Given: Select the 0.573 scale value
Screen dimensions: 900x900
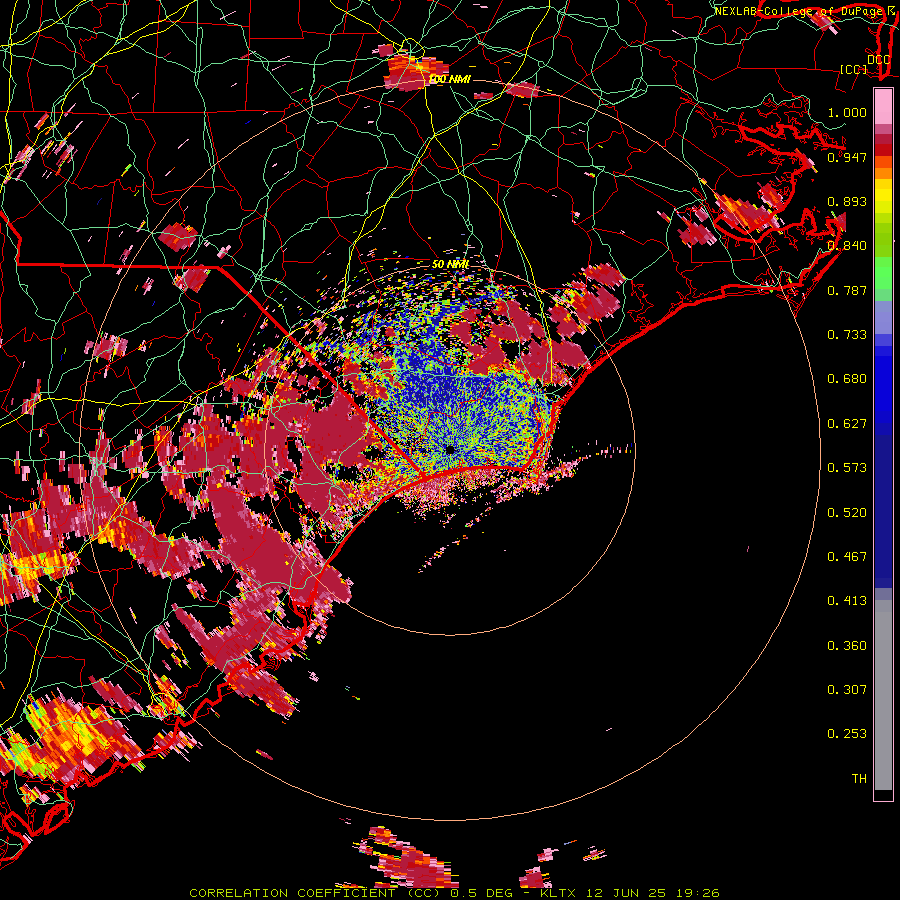Looking at the screenshot, I should 847,468.
